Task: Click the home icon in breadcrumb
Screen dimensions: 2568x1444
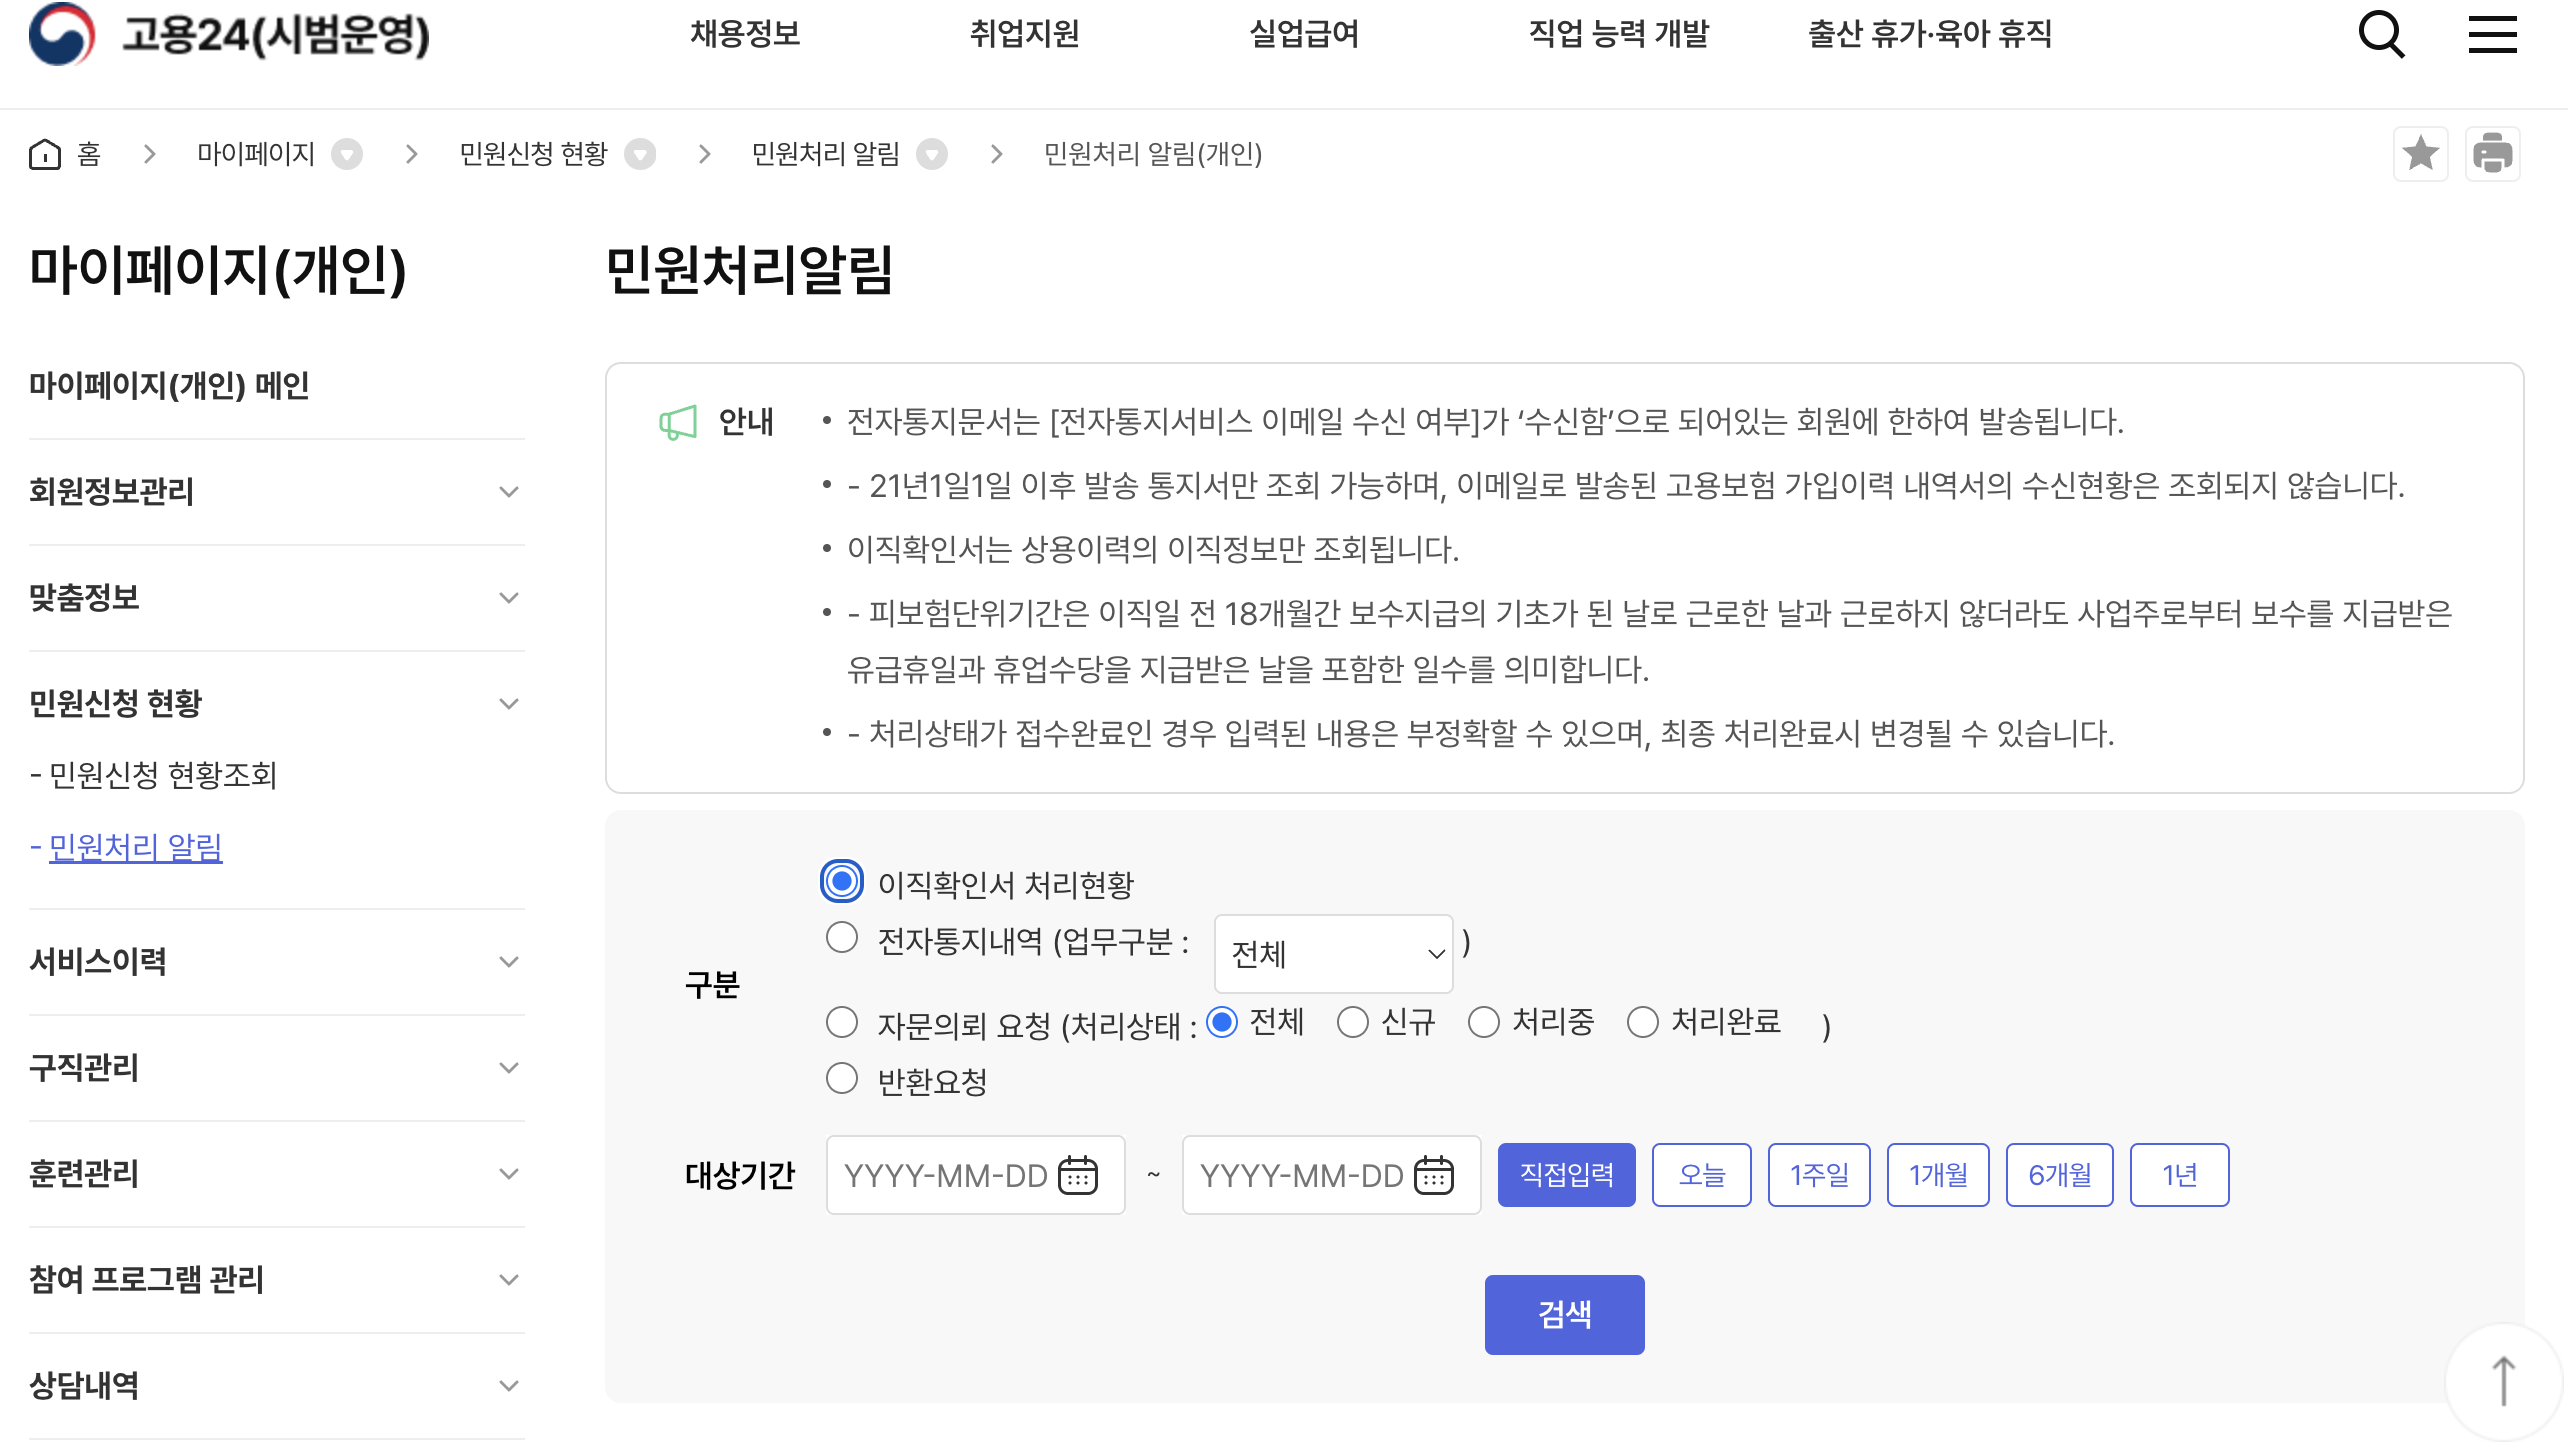Action: click(45, 154)
